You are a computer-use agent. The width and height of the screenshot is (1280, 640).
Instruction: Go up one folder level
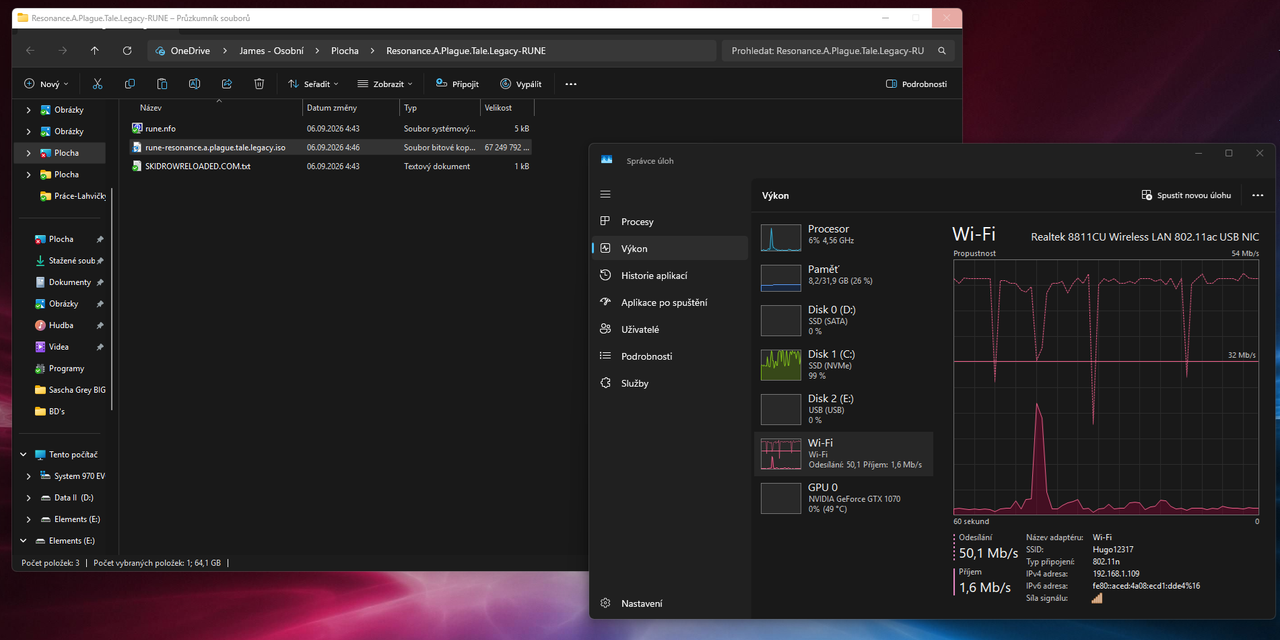[94, 50]
